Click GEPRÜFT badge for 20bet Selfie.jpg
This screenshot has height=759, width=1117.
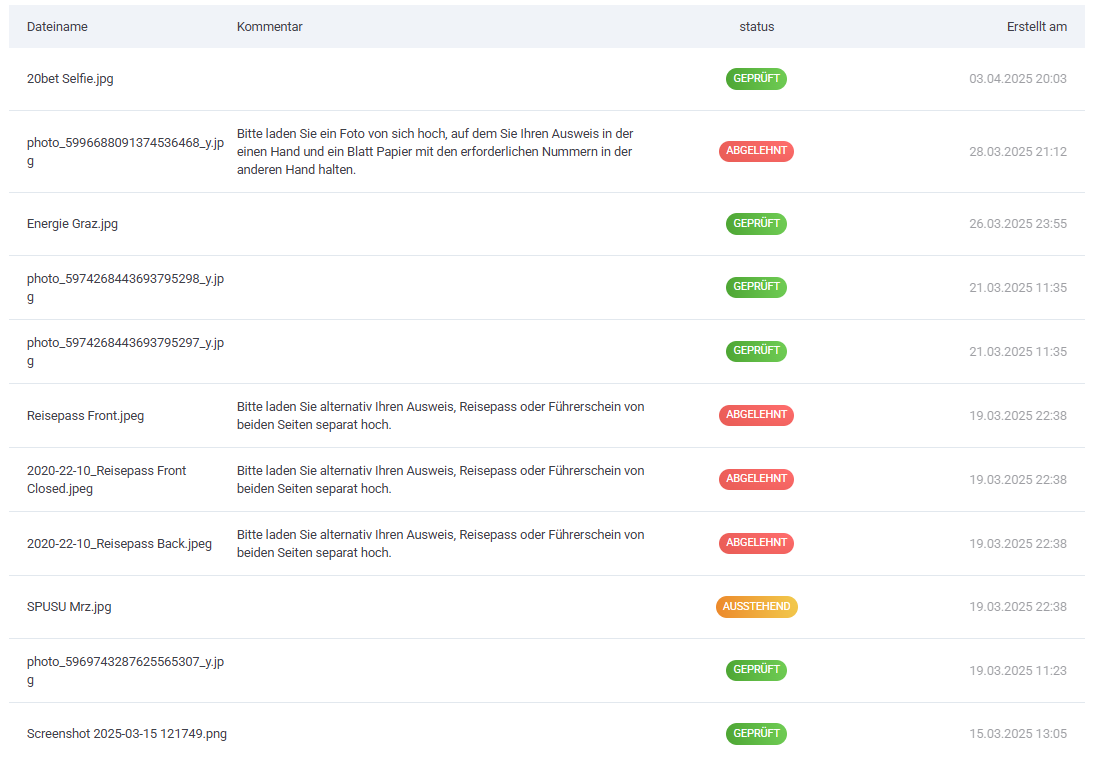[x=756, y=79]
